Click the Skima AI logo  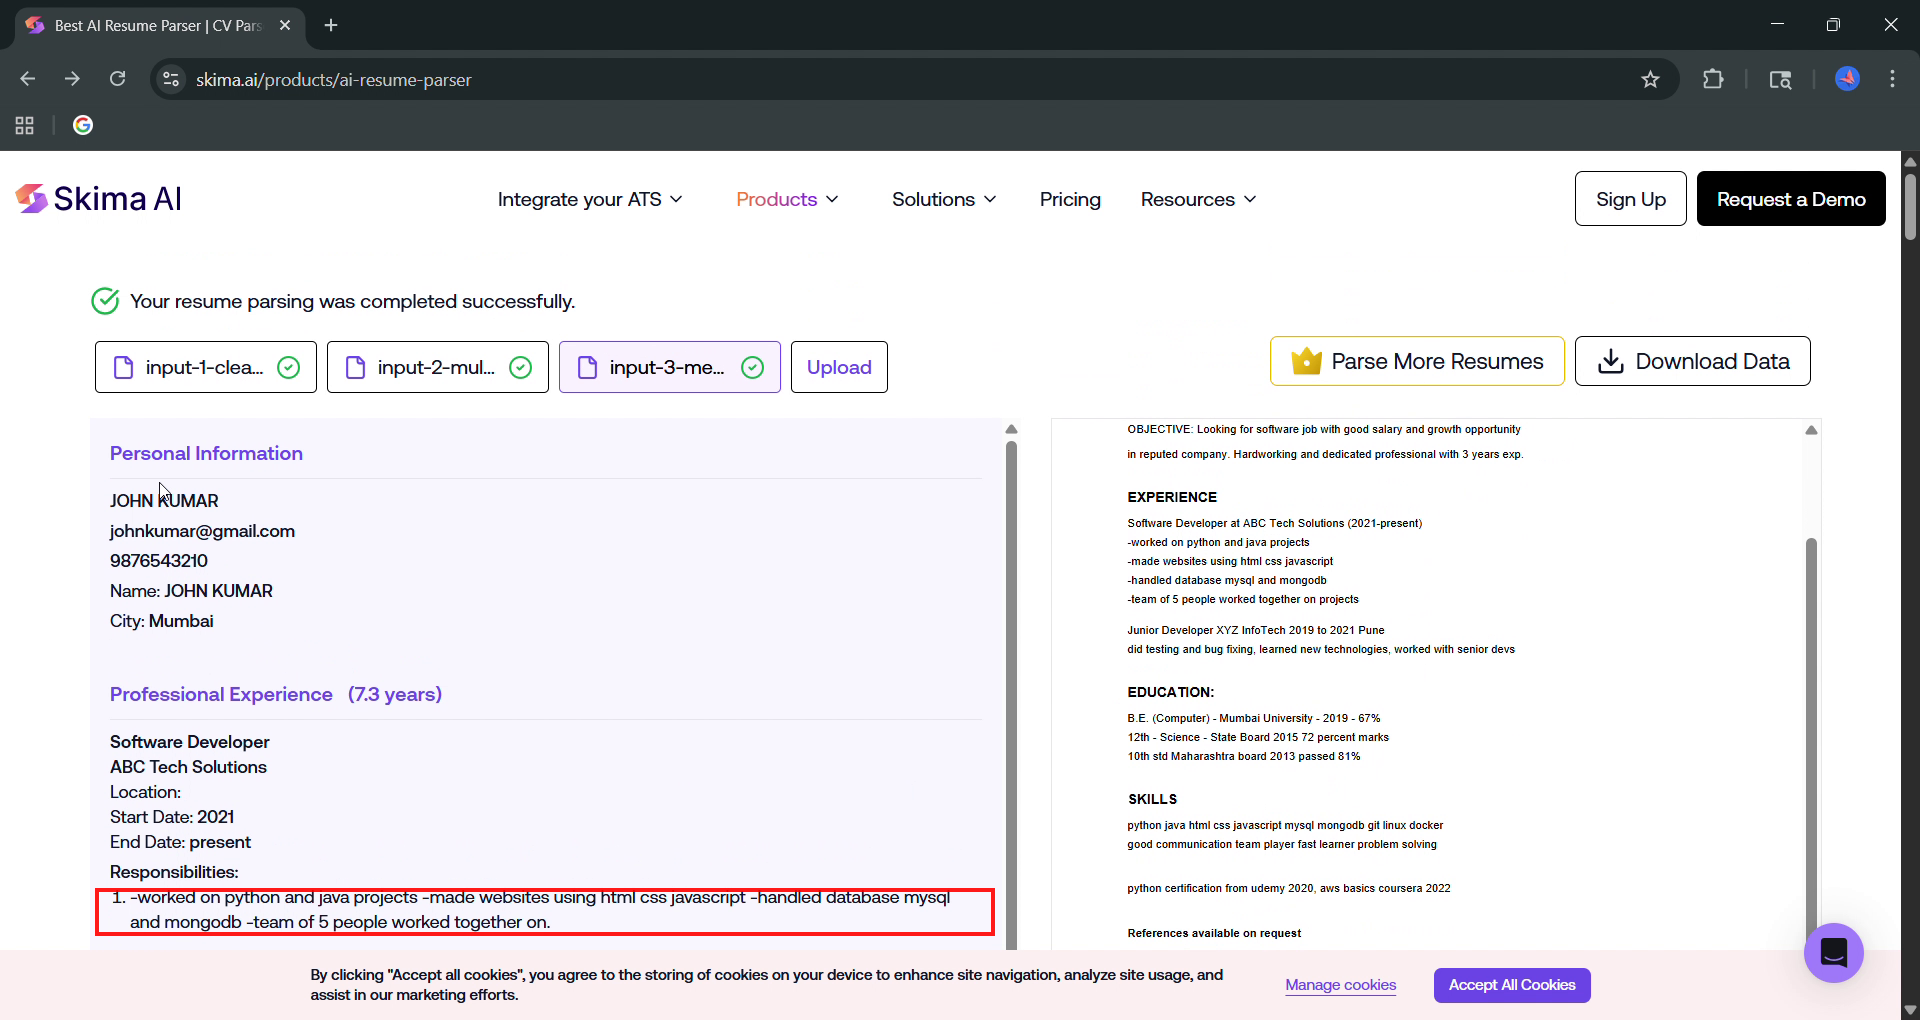coord(98,199)
